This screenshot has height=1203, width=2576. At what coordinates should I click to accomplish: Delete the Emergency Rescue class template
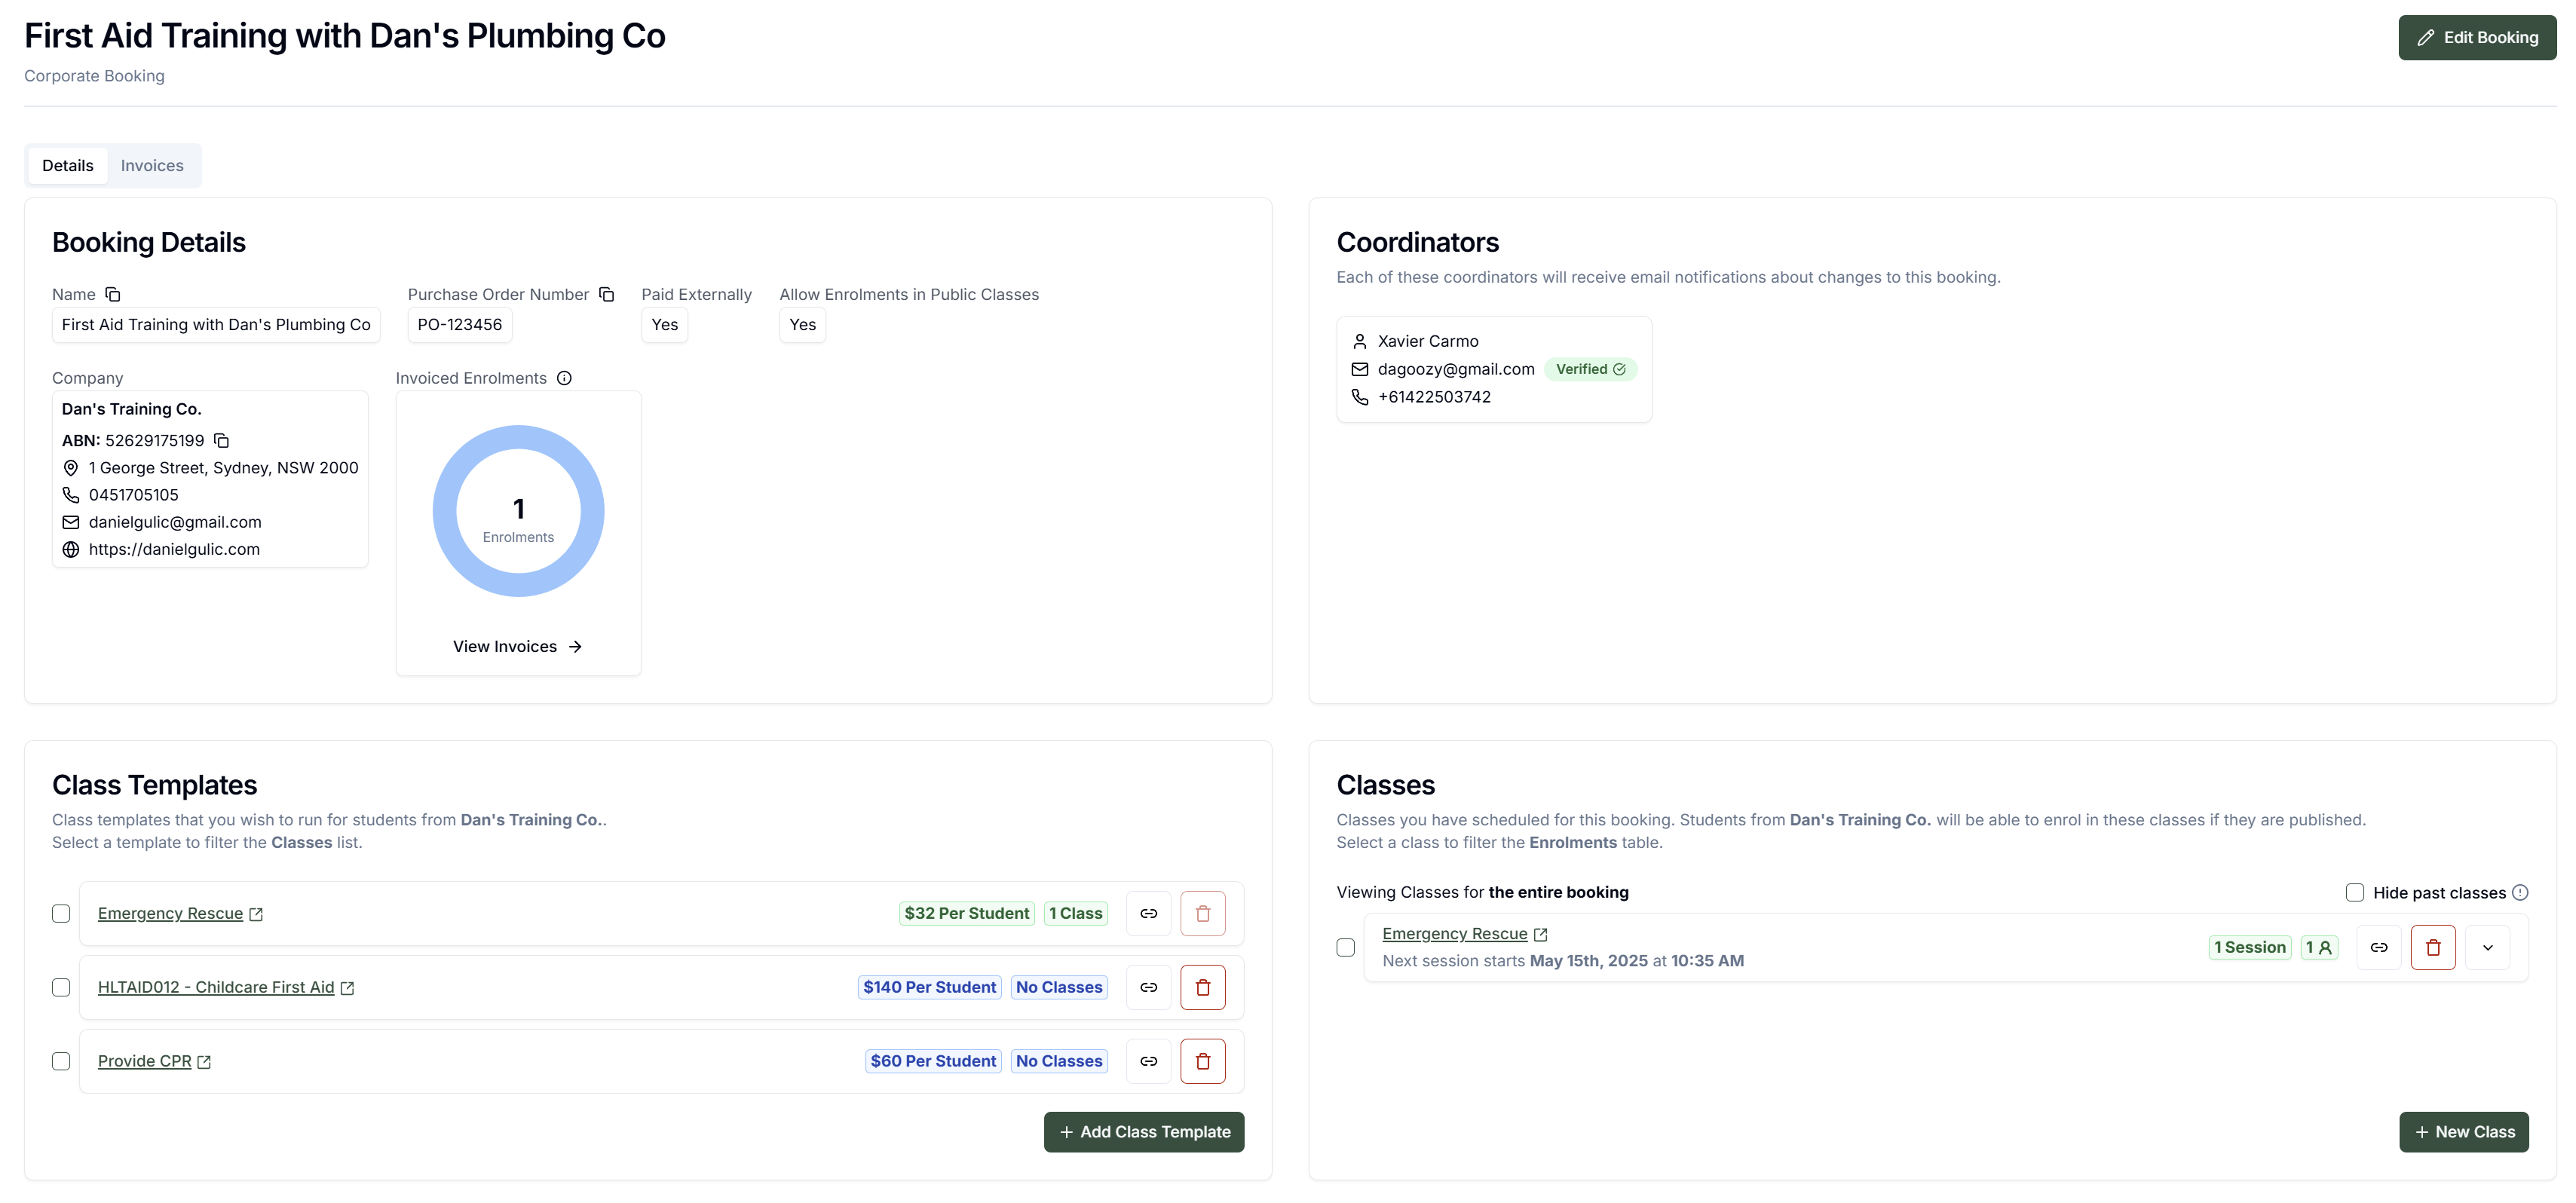coord(1202,913)
